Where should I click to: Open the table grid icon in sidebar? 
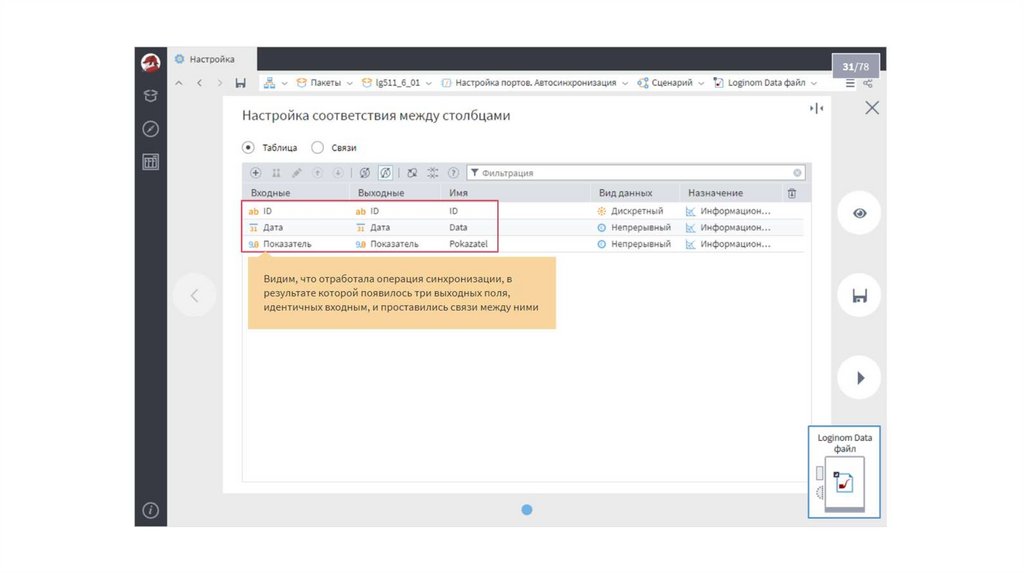151,162
